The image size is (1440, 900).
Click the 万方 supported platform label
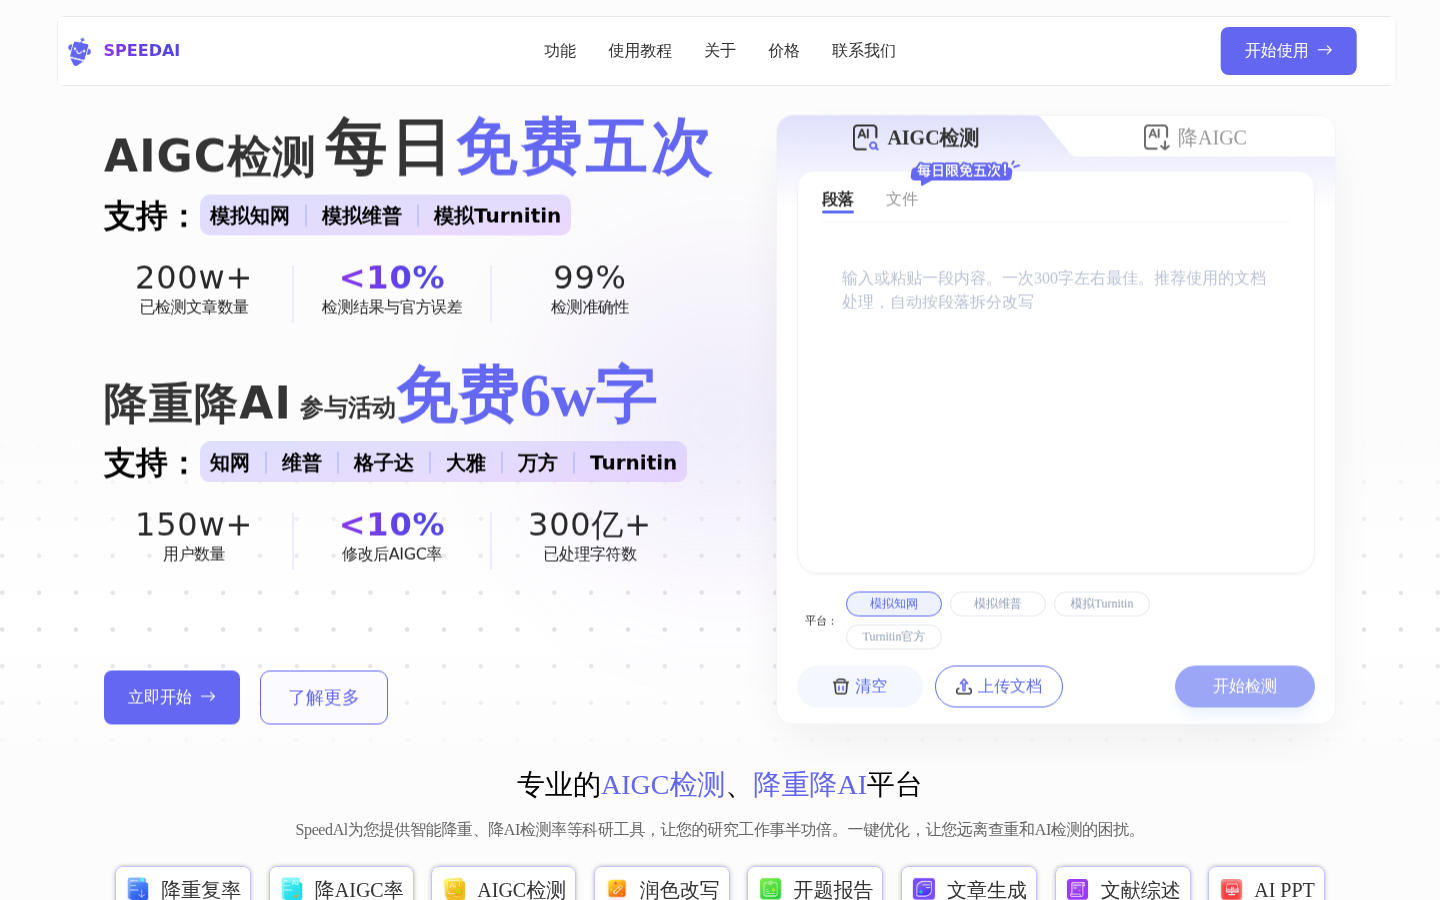[538, 463]
